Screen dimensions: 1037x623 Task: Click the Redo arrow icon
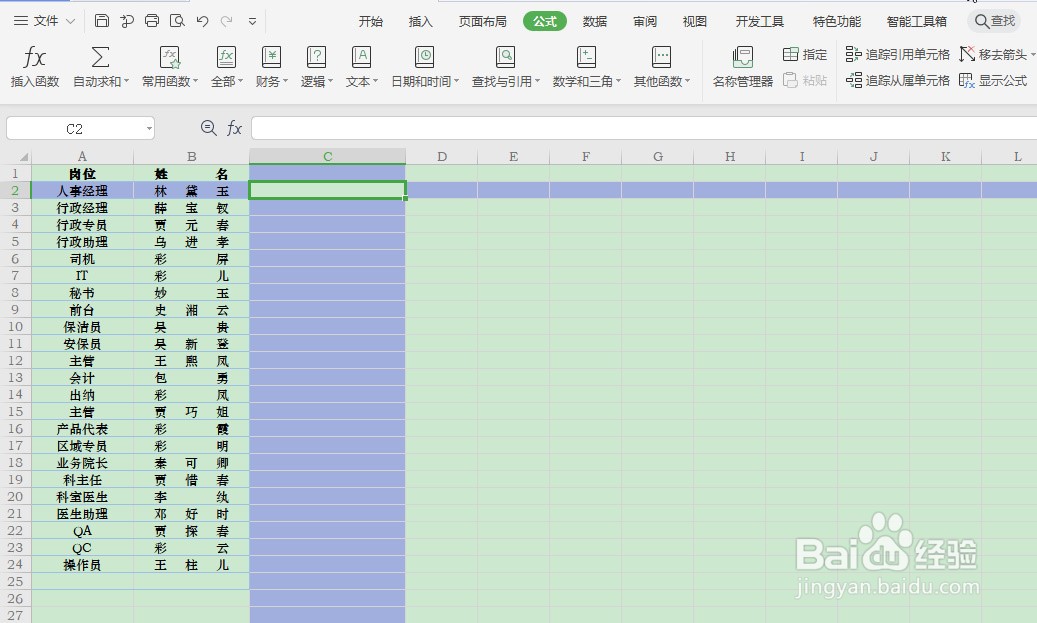coord(227,21)
